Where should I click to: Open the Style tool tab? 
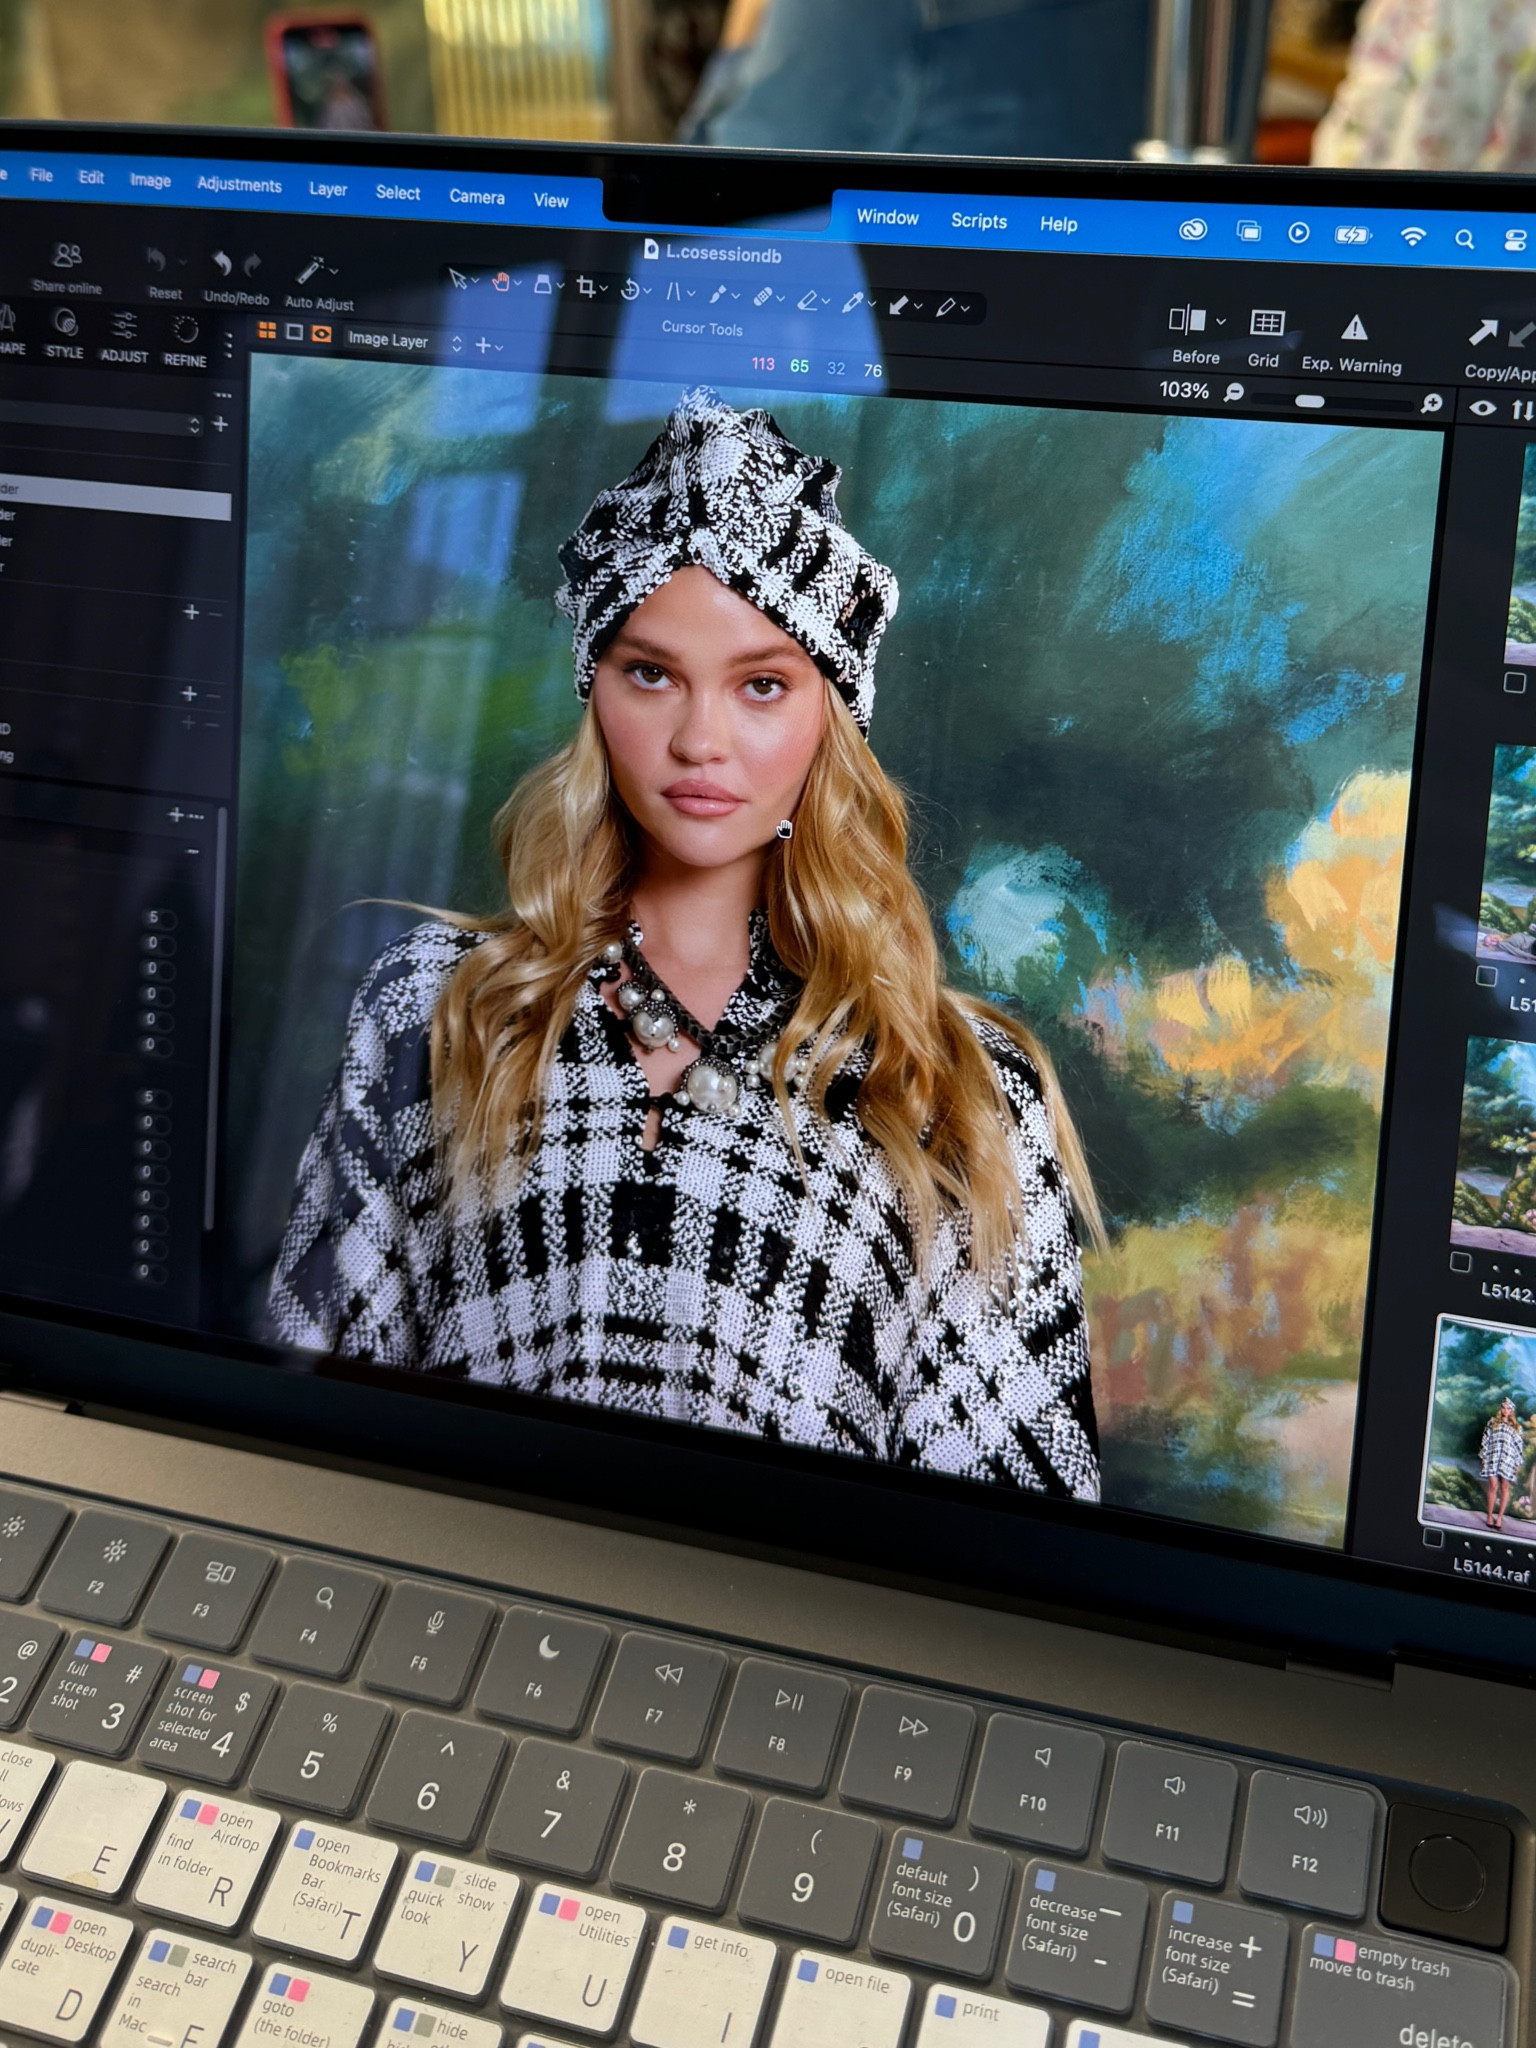pos(65,323)
